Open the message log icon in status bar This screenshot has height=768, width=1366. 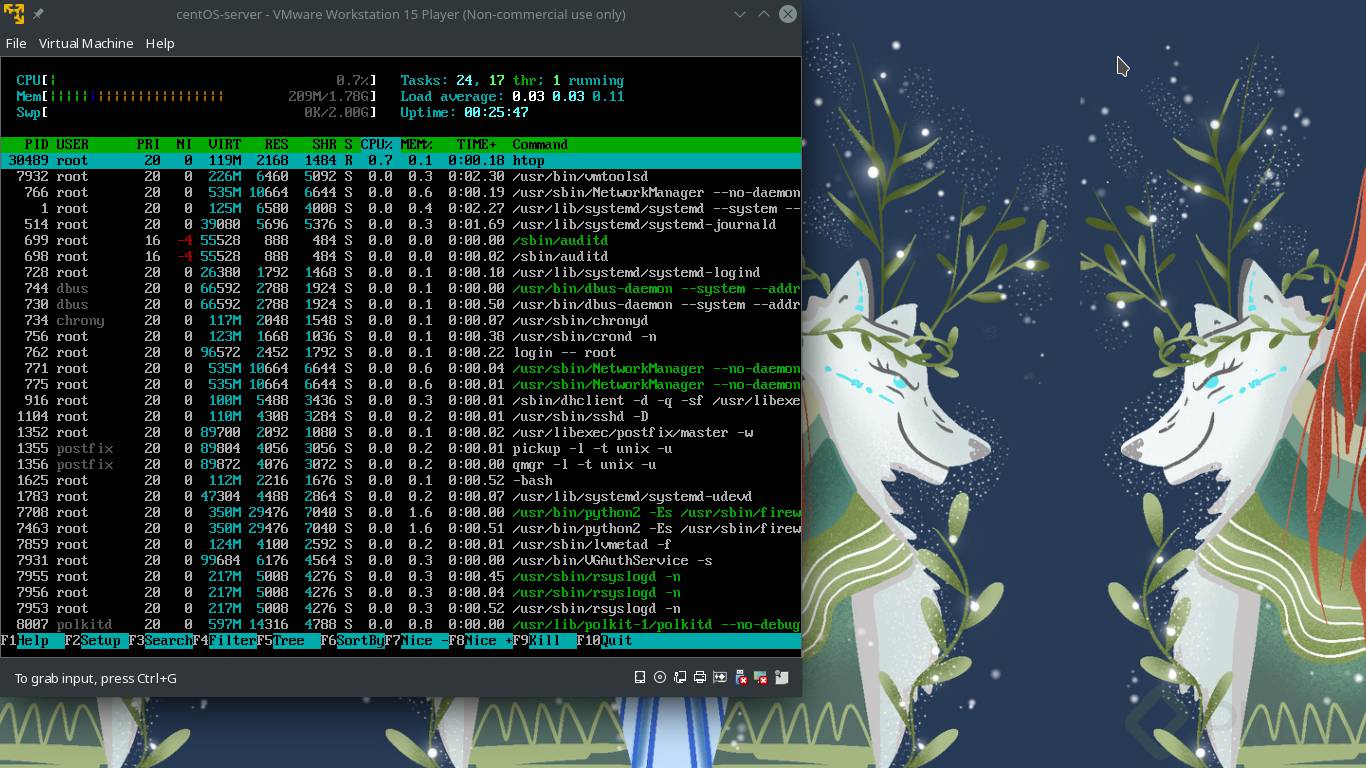coord(782,678)
